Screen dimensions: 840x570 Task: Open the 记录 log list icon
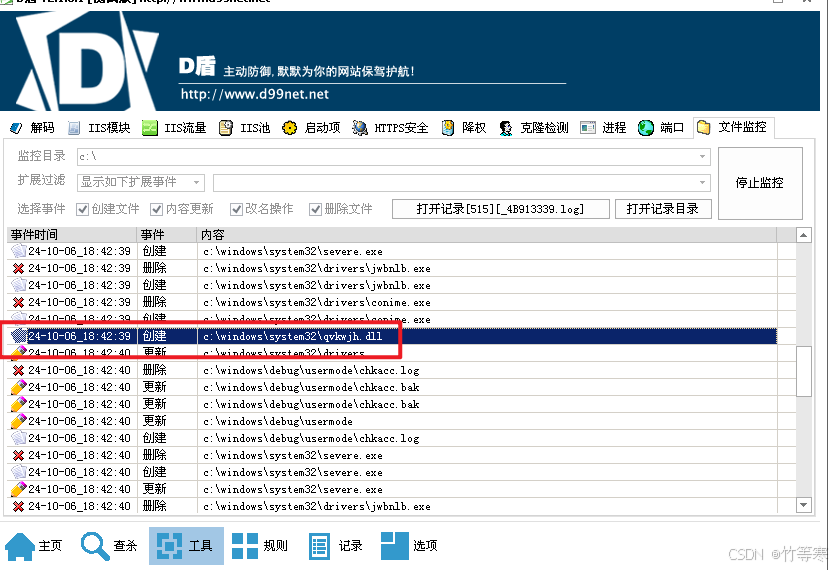tap(319, 546)
